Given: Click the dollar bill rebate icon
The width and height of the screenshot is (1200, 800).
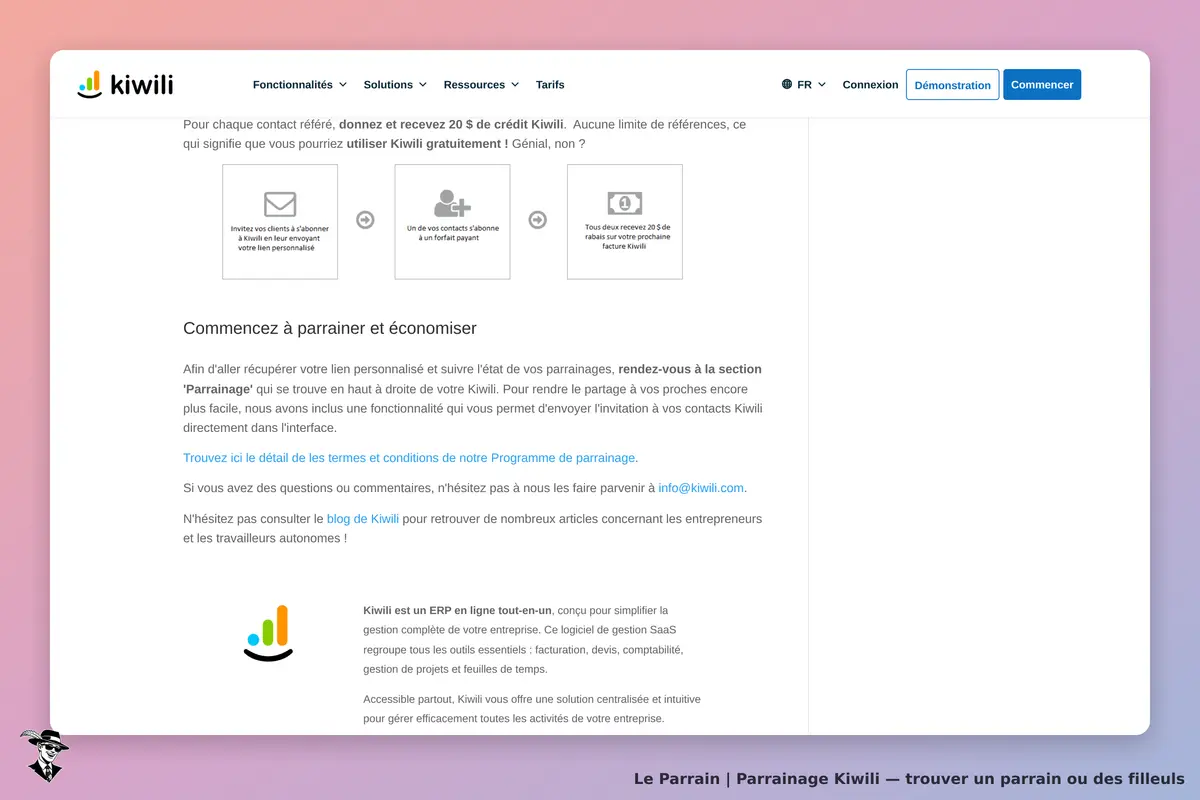Looking at the screenshot, I should coord(625,203).
